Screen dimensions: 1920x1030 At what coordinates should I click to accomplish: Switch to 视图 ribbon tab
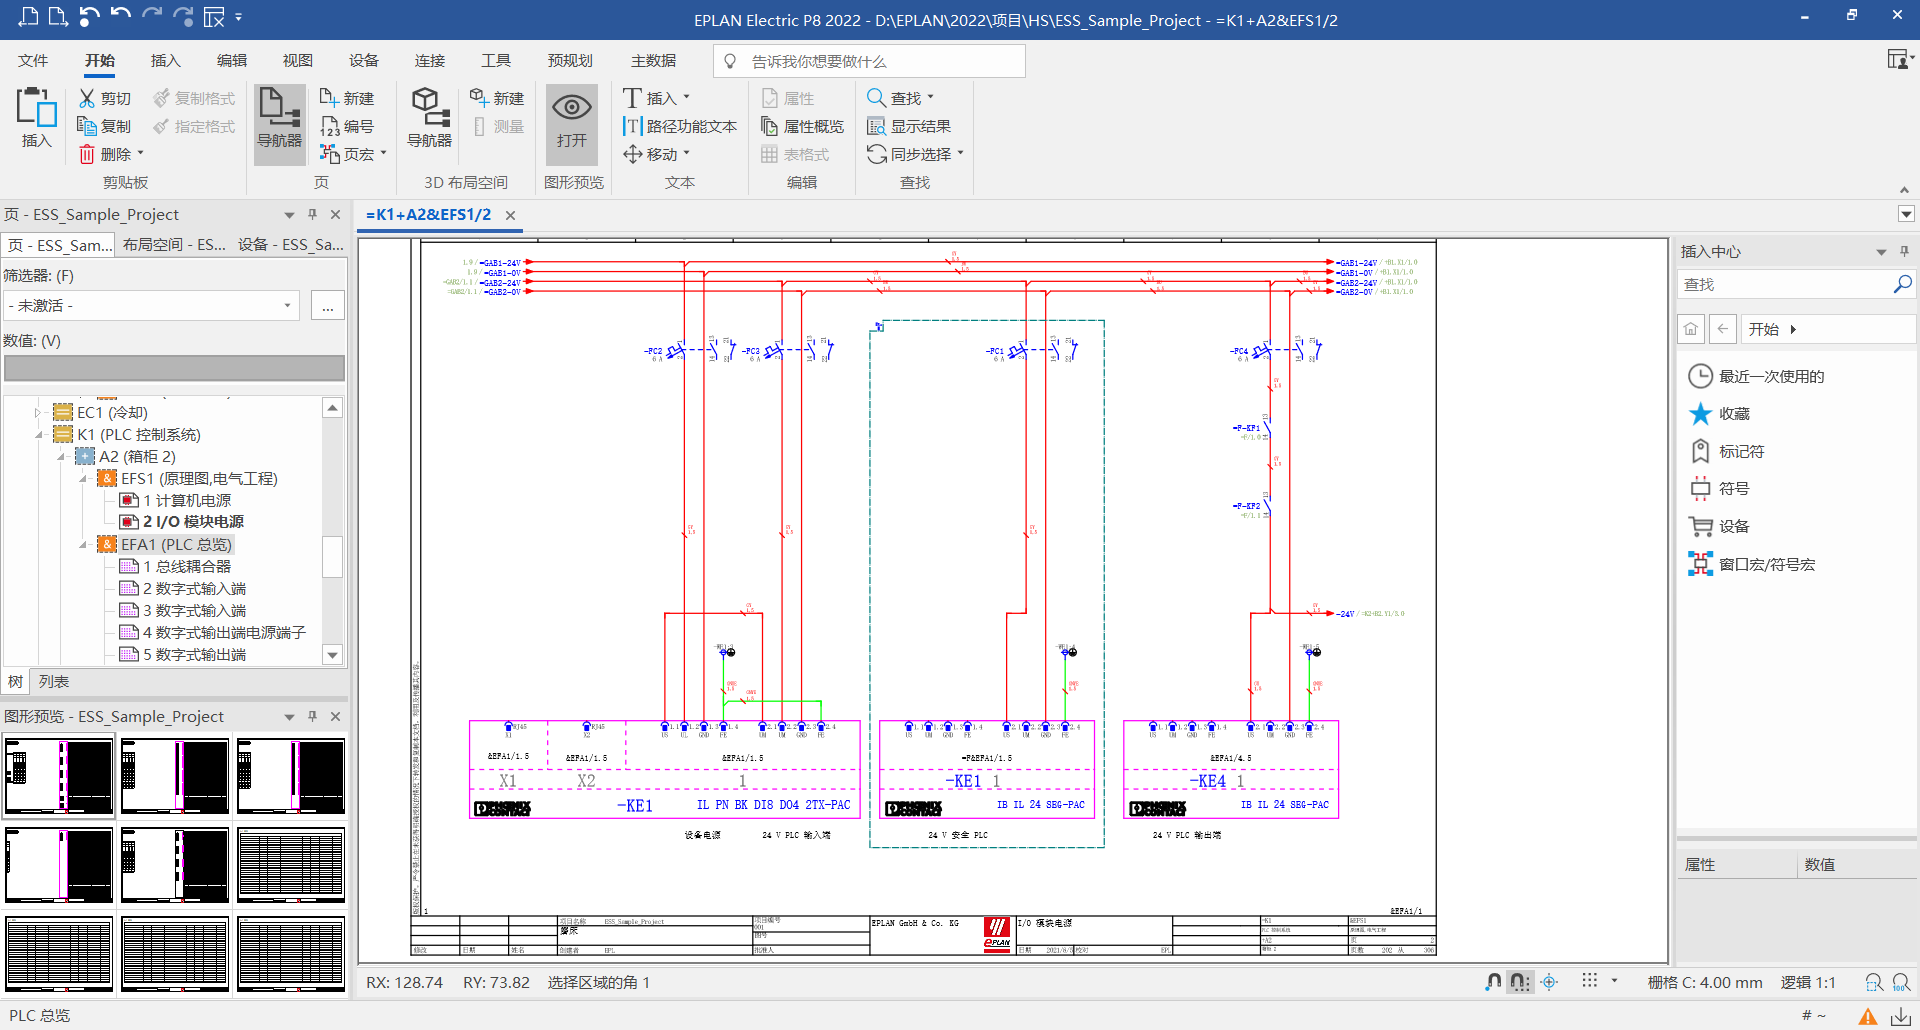click(297, 61)
